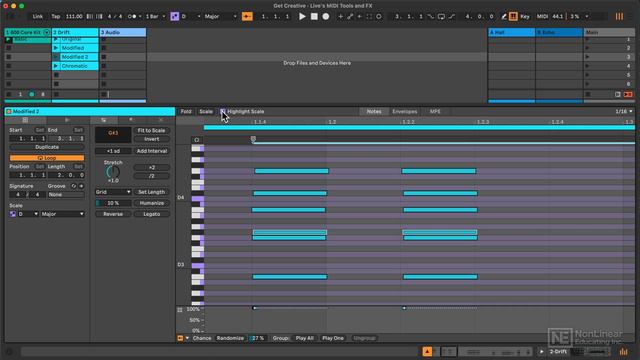Click the commit groove icon next to Groove
The image size is (640, 360).
tap(81, 186)
